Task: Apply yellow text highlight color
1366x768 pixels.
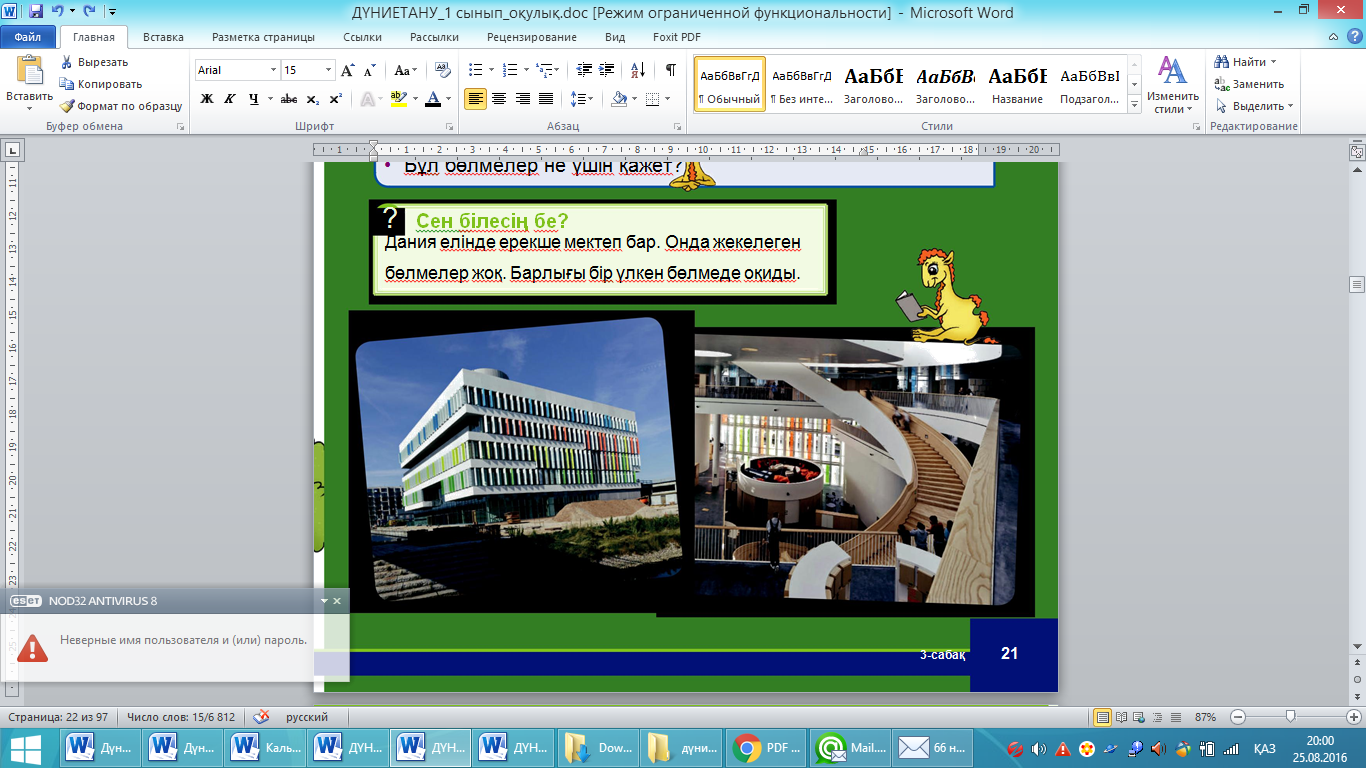Action: (398, 99)
